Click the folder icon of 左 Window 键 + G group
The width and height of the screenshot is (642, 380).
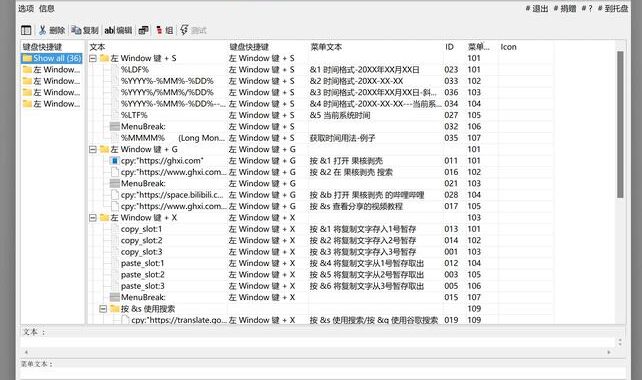click(x=104, y=149)
